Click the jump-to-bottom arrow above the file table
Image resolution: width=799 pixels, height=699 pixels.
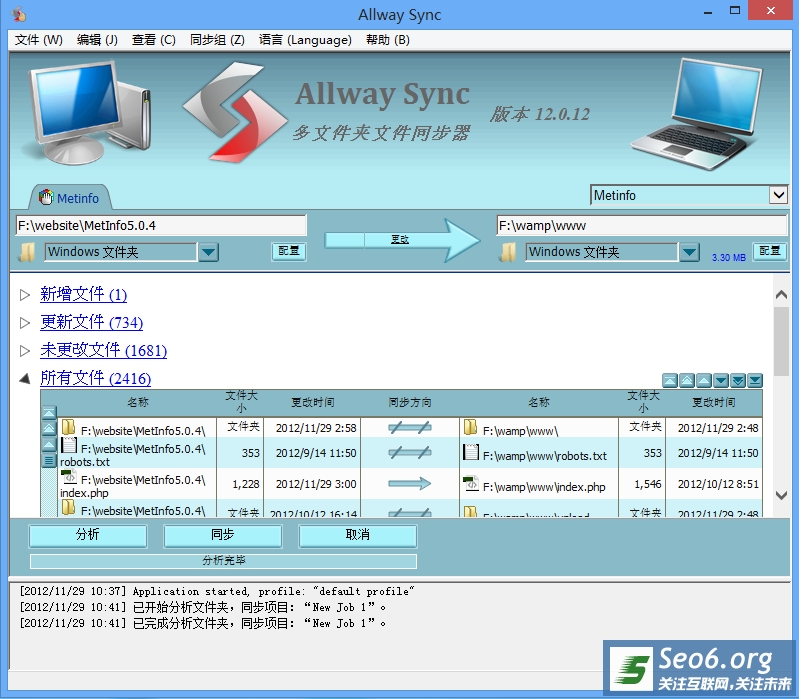(755, 380)
